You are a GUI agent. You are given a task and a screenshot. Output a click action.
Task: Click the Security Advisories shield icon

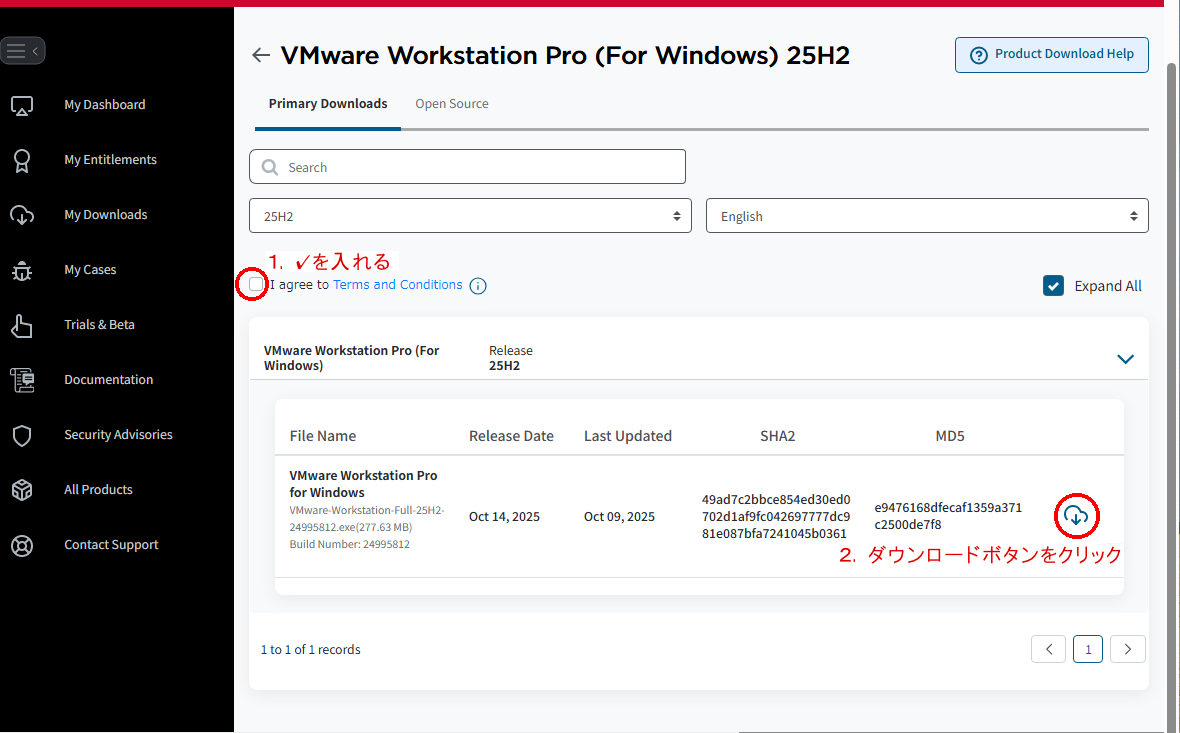coord(22,435)
